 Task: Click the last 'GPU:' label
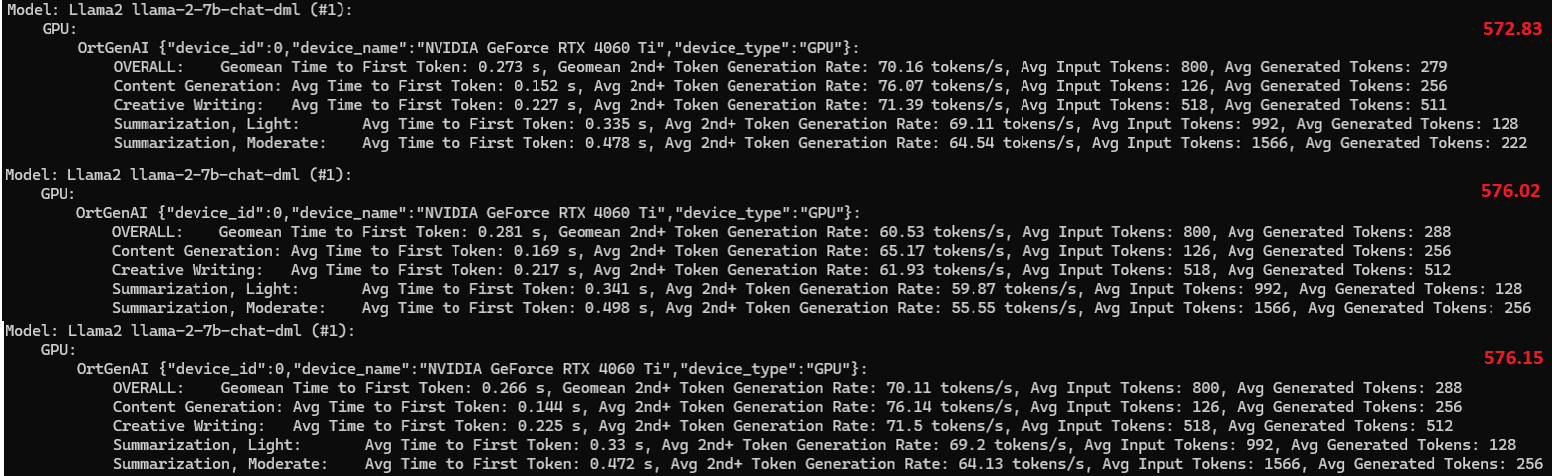click(x=57, y=350)
